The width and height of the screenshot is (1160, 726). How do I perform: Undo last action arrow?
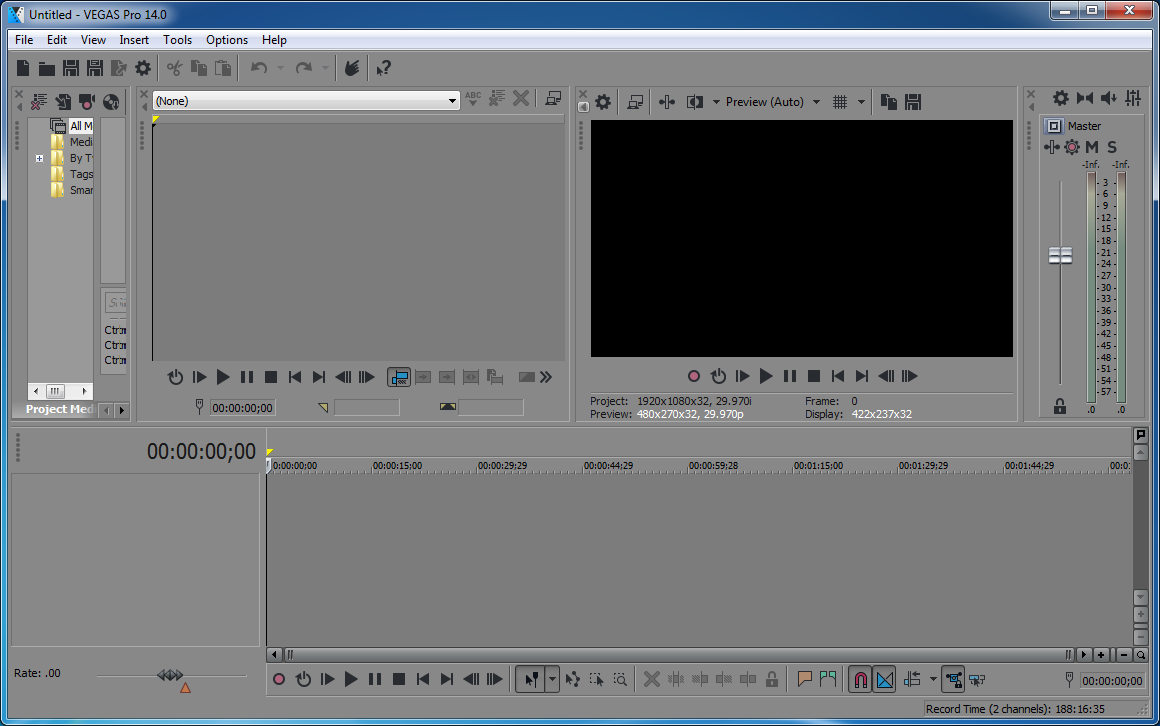[x=258, y=68]
